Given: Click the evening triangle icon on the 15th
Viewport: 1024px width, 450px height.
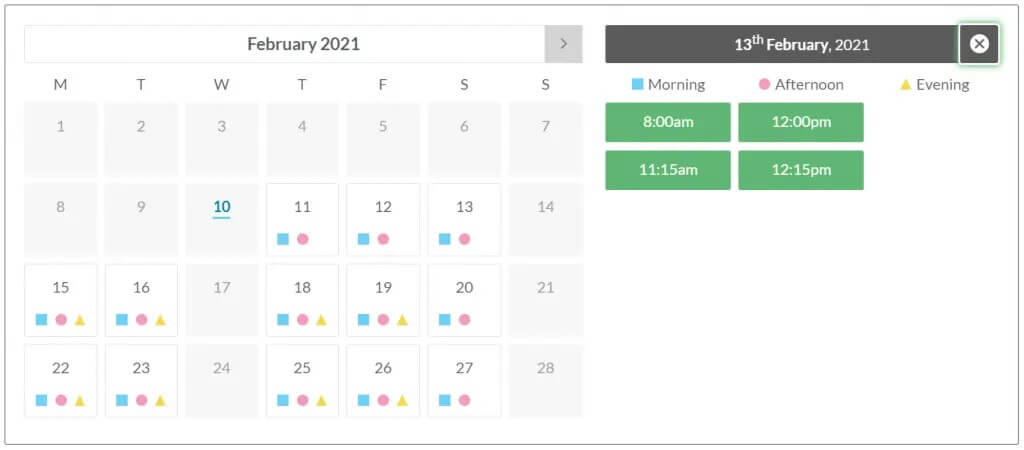Looking at the screenshot, I should (x=80, y=320).
